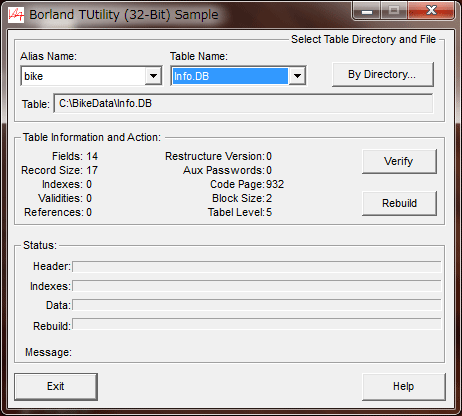Close the Borland TUtility window
This screenshot has height=416, width=462.
coord(431,11)
